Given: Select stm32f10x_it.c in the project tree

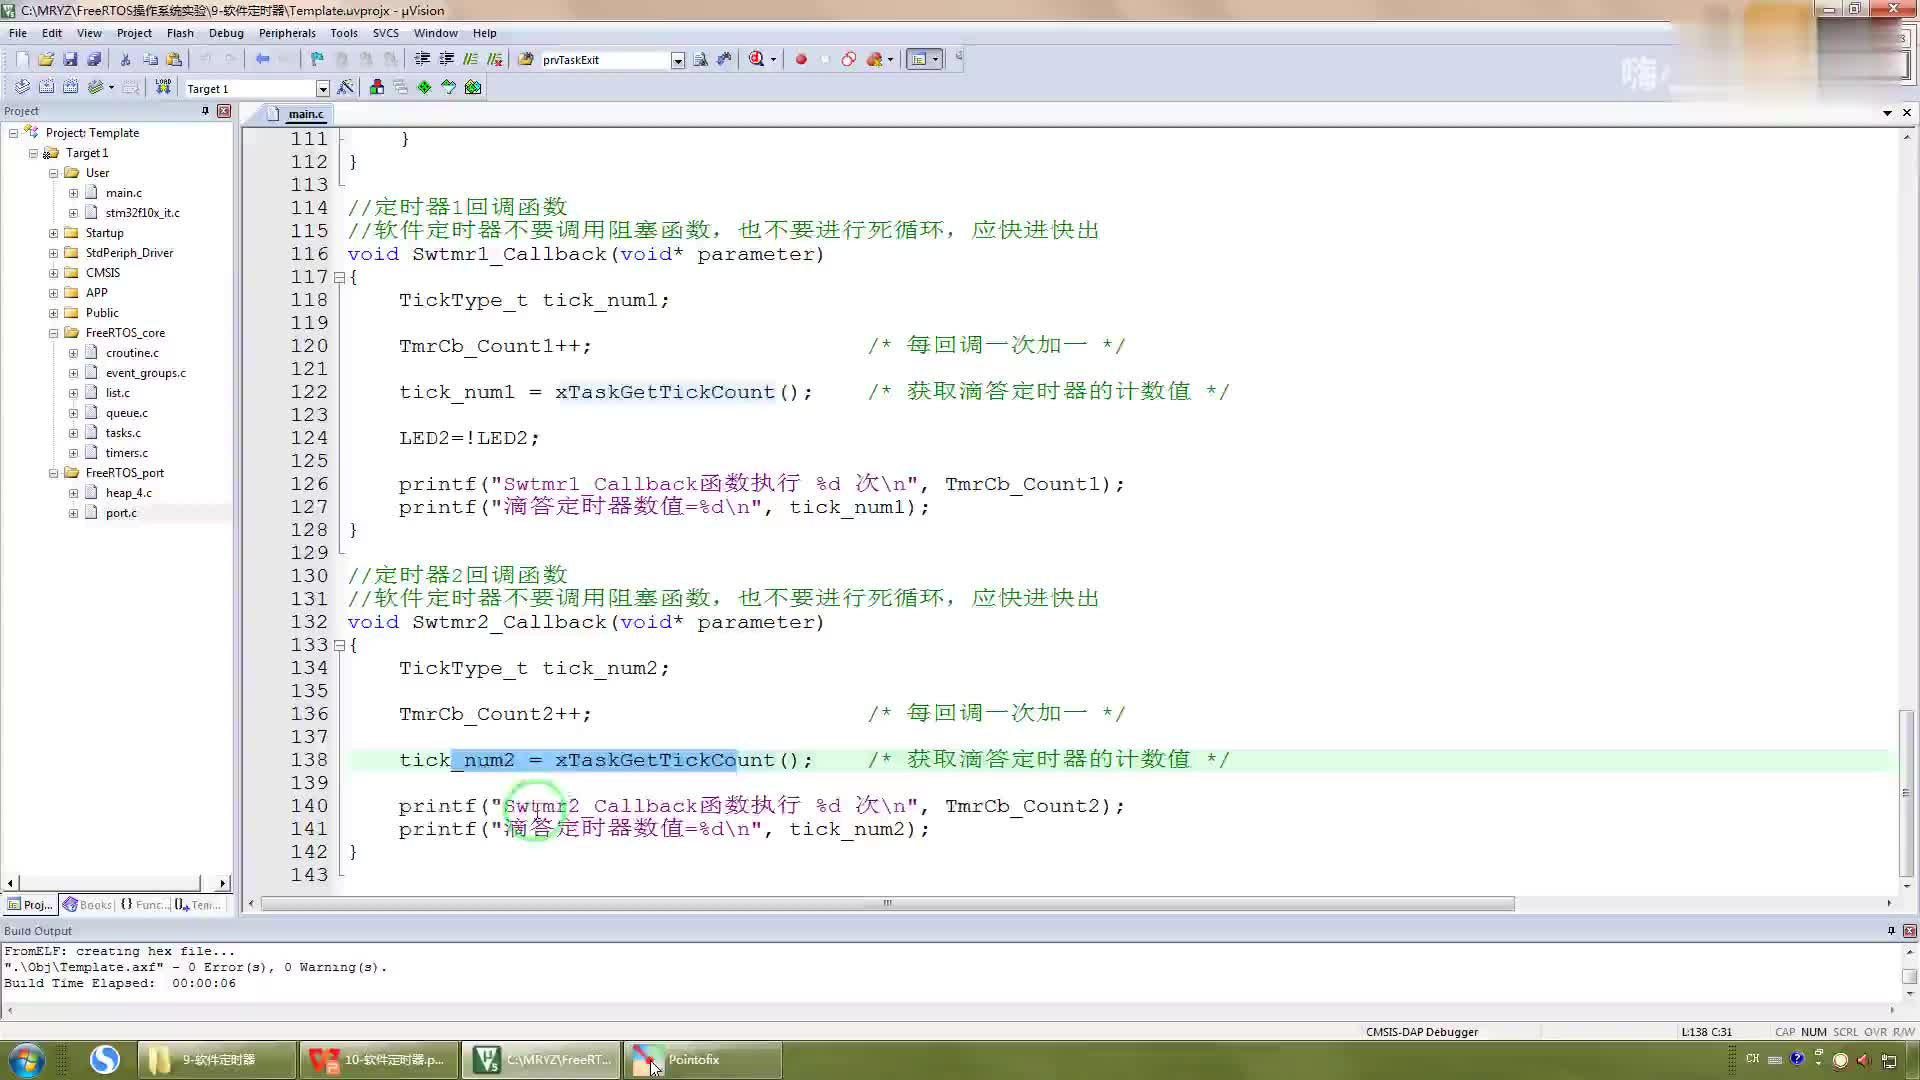Looking at the screenshot, I should point(143,213).
